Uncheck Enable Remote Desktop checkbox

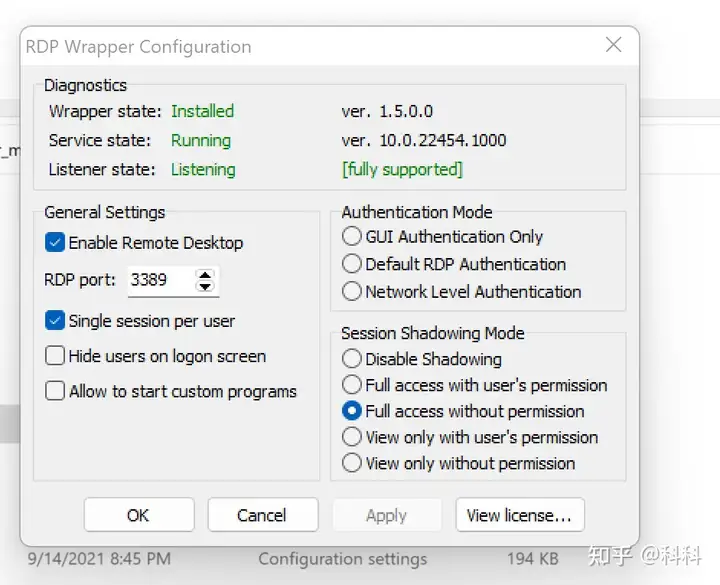(x=55, y=242)
